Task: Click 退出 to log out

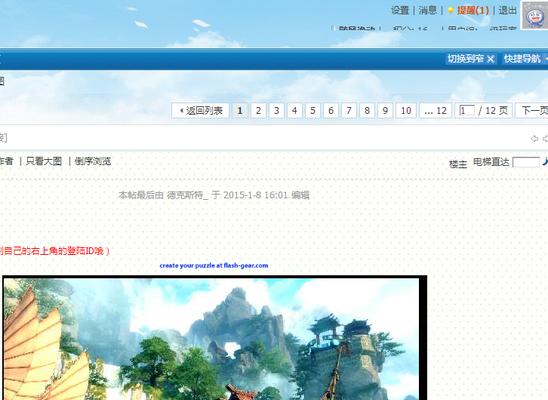Action: point(507,10)
